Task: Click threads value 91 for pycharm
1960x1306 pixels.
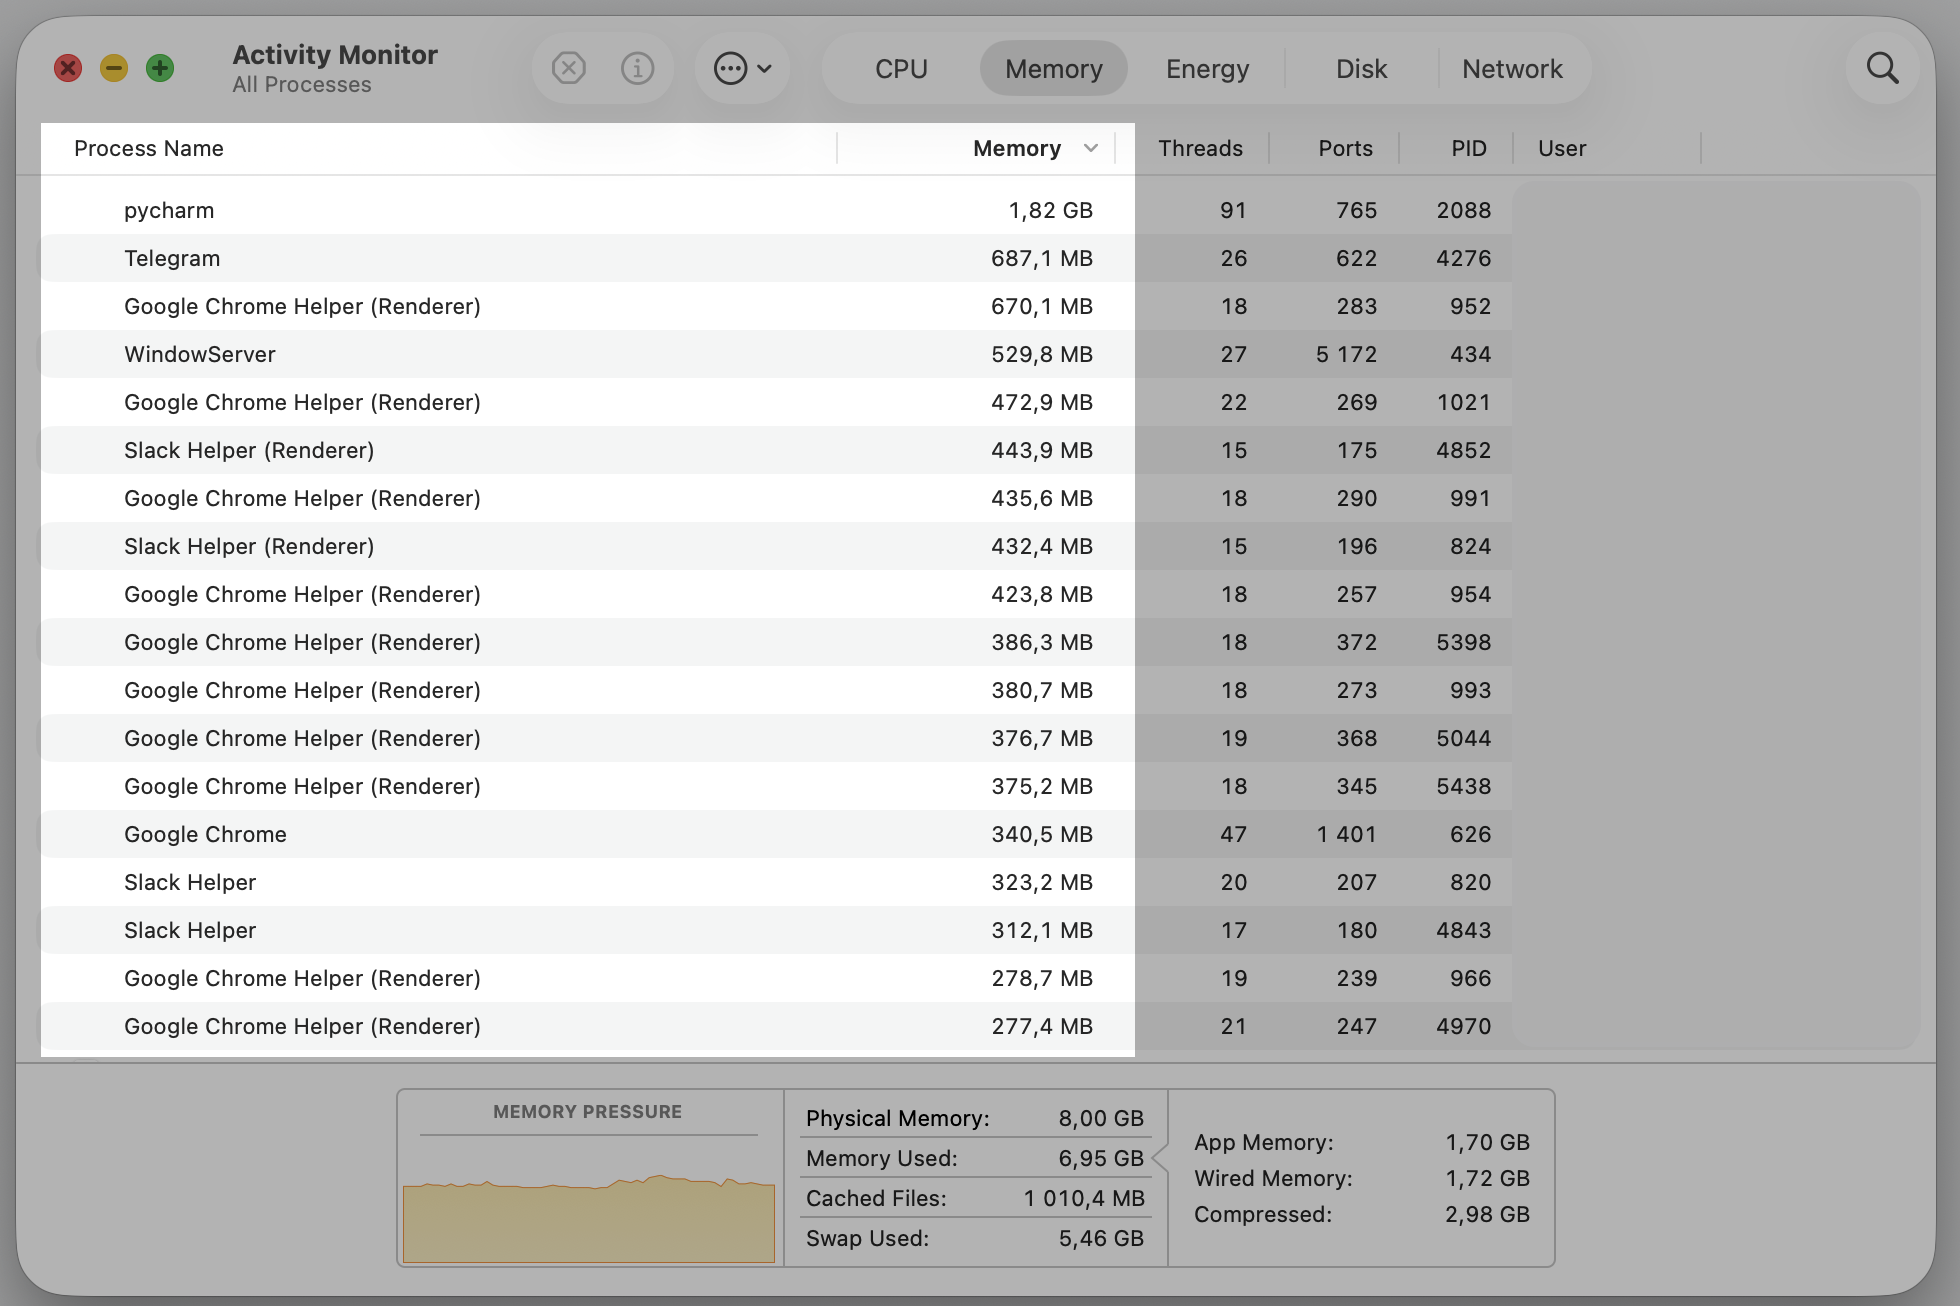Action: tap(1233, 210)
